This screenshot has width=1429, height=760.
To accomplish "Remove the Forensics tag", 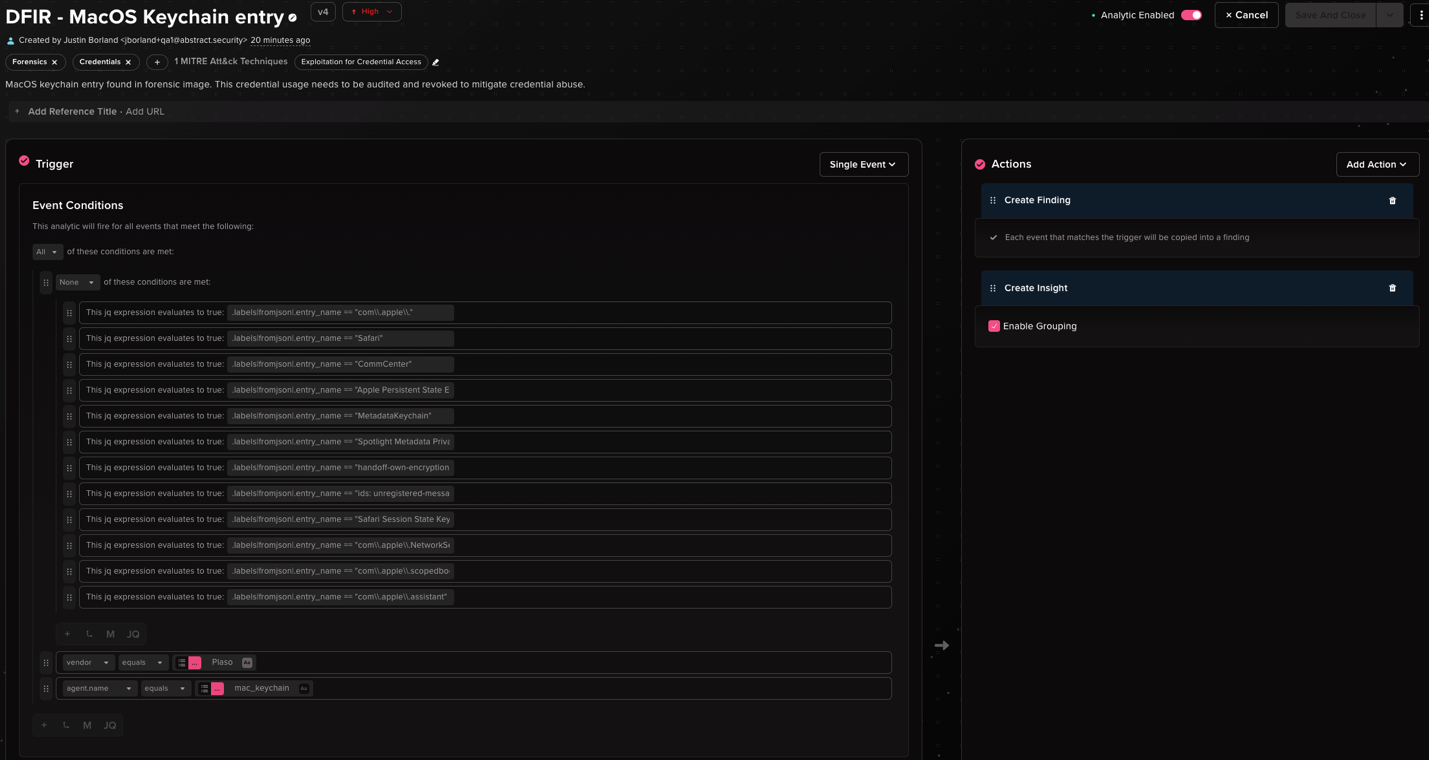I will click(x=54, y=62).
